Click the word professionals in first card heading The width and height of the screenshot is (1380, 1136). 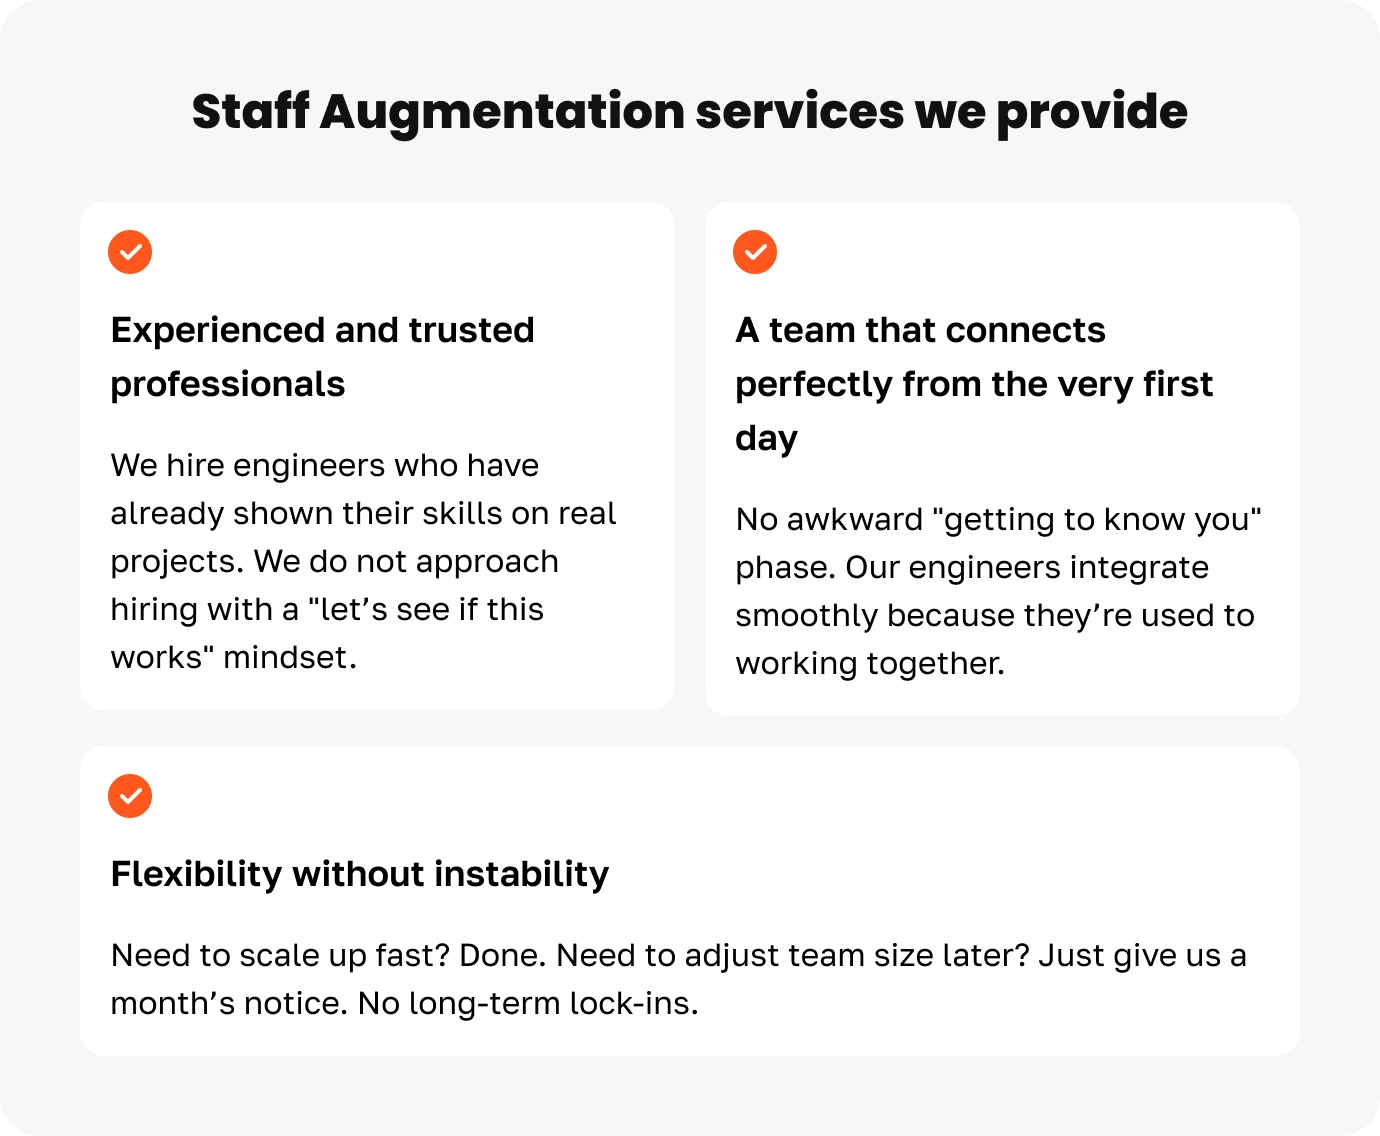click(227, 385)
